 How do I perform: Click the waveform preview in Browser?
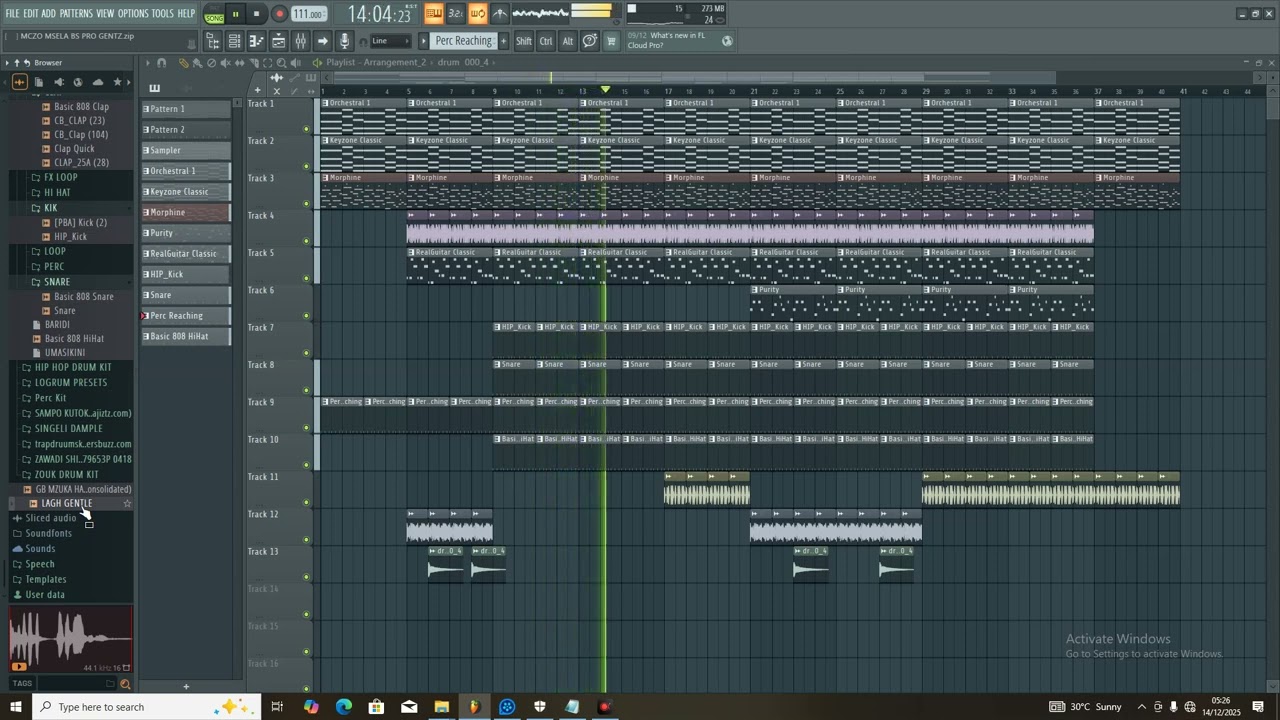pyautogui.click(x=69, y=639)
